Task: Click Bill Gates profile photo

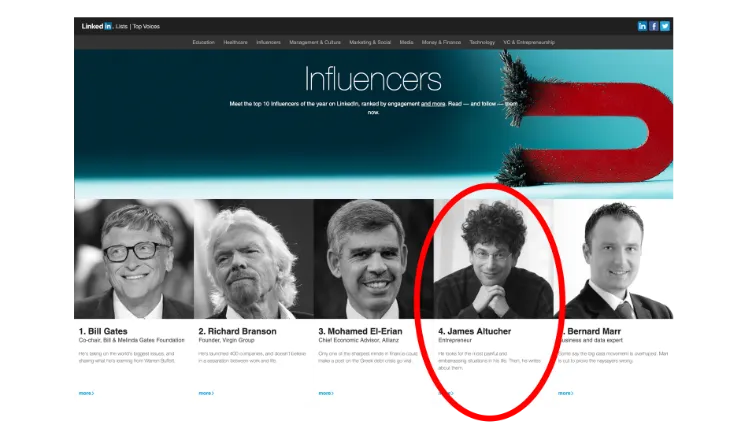Action: [x=134, y=259]
